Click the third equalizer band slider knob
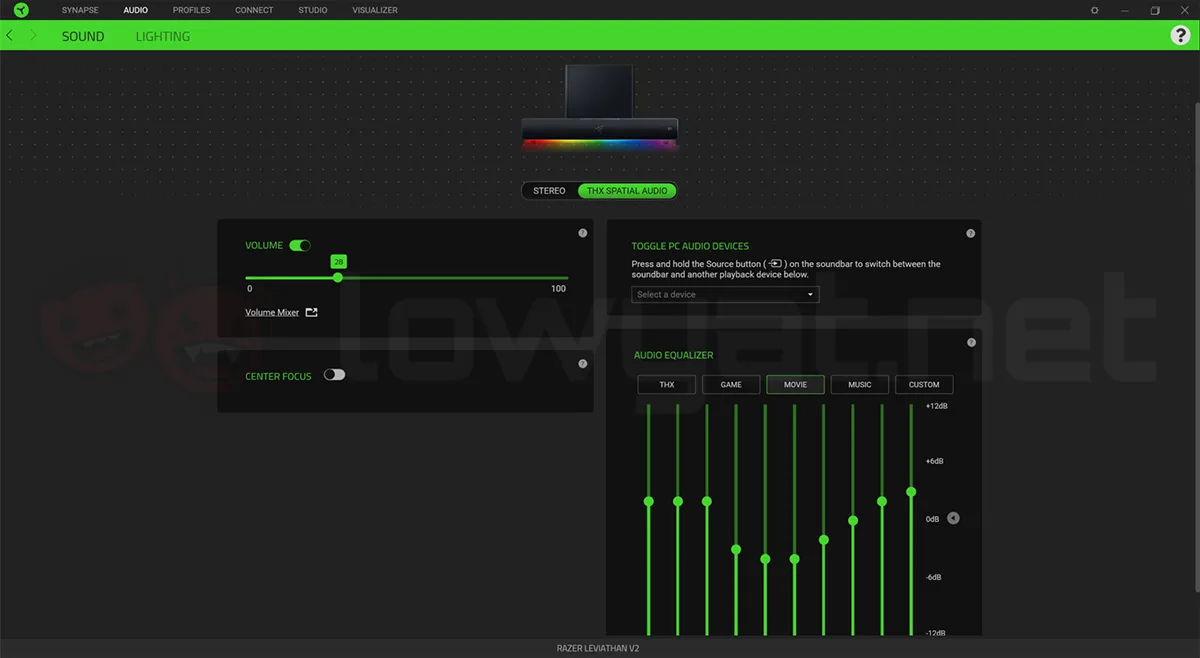The width and height of the screenshot is (1200, 658). pos(707,501)
